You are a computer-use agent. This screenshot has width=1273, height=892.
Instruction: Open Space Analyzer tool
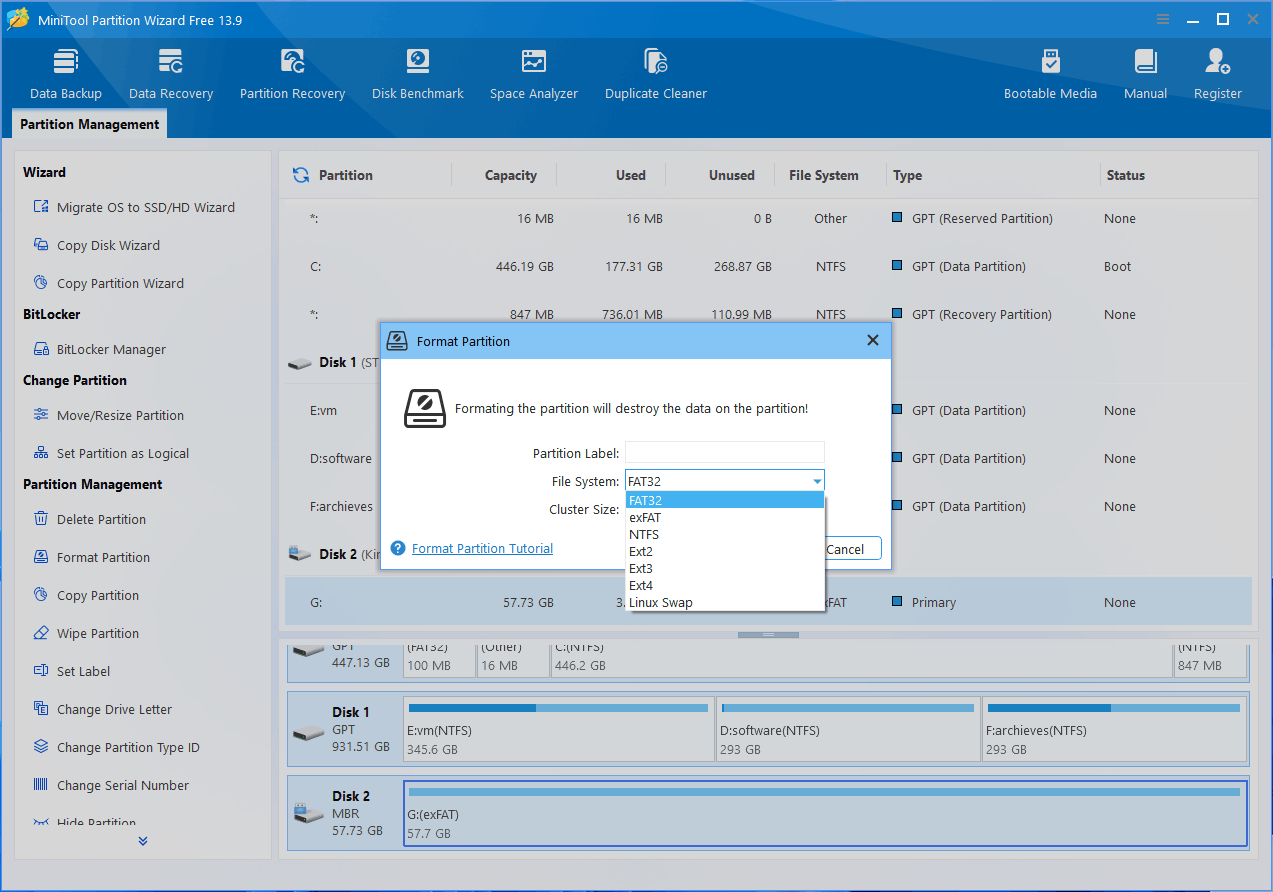(534, 74)
